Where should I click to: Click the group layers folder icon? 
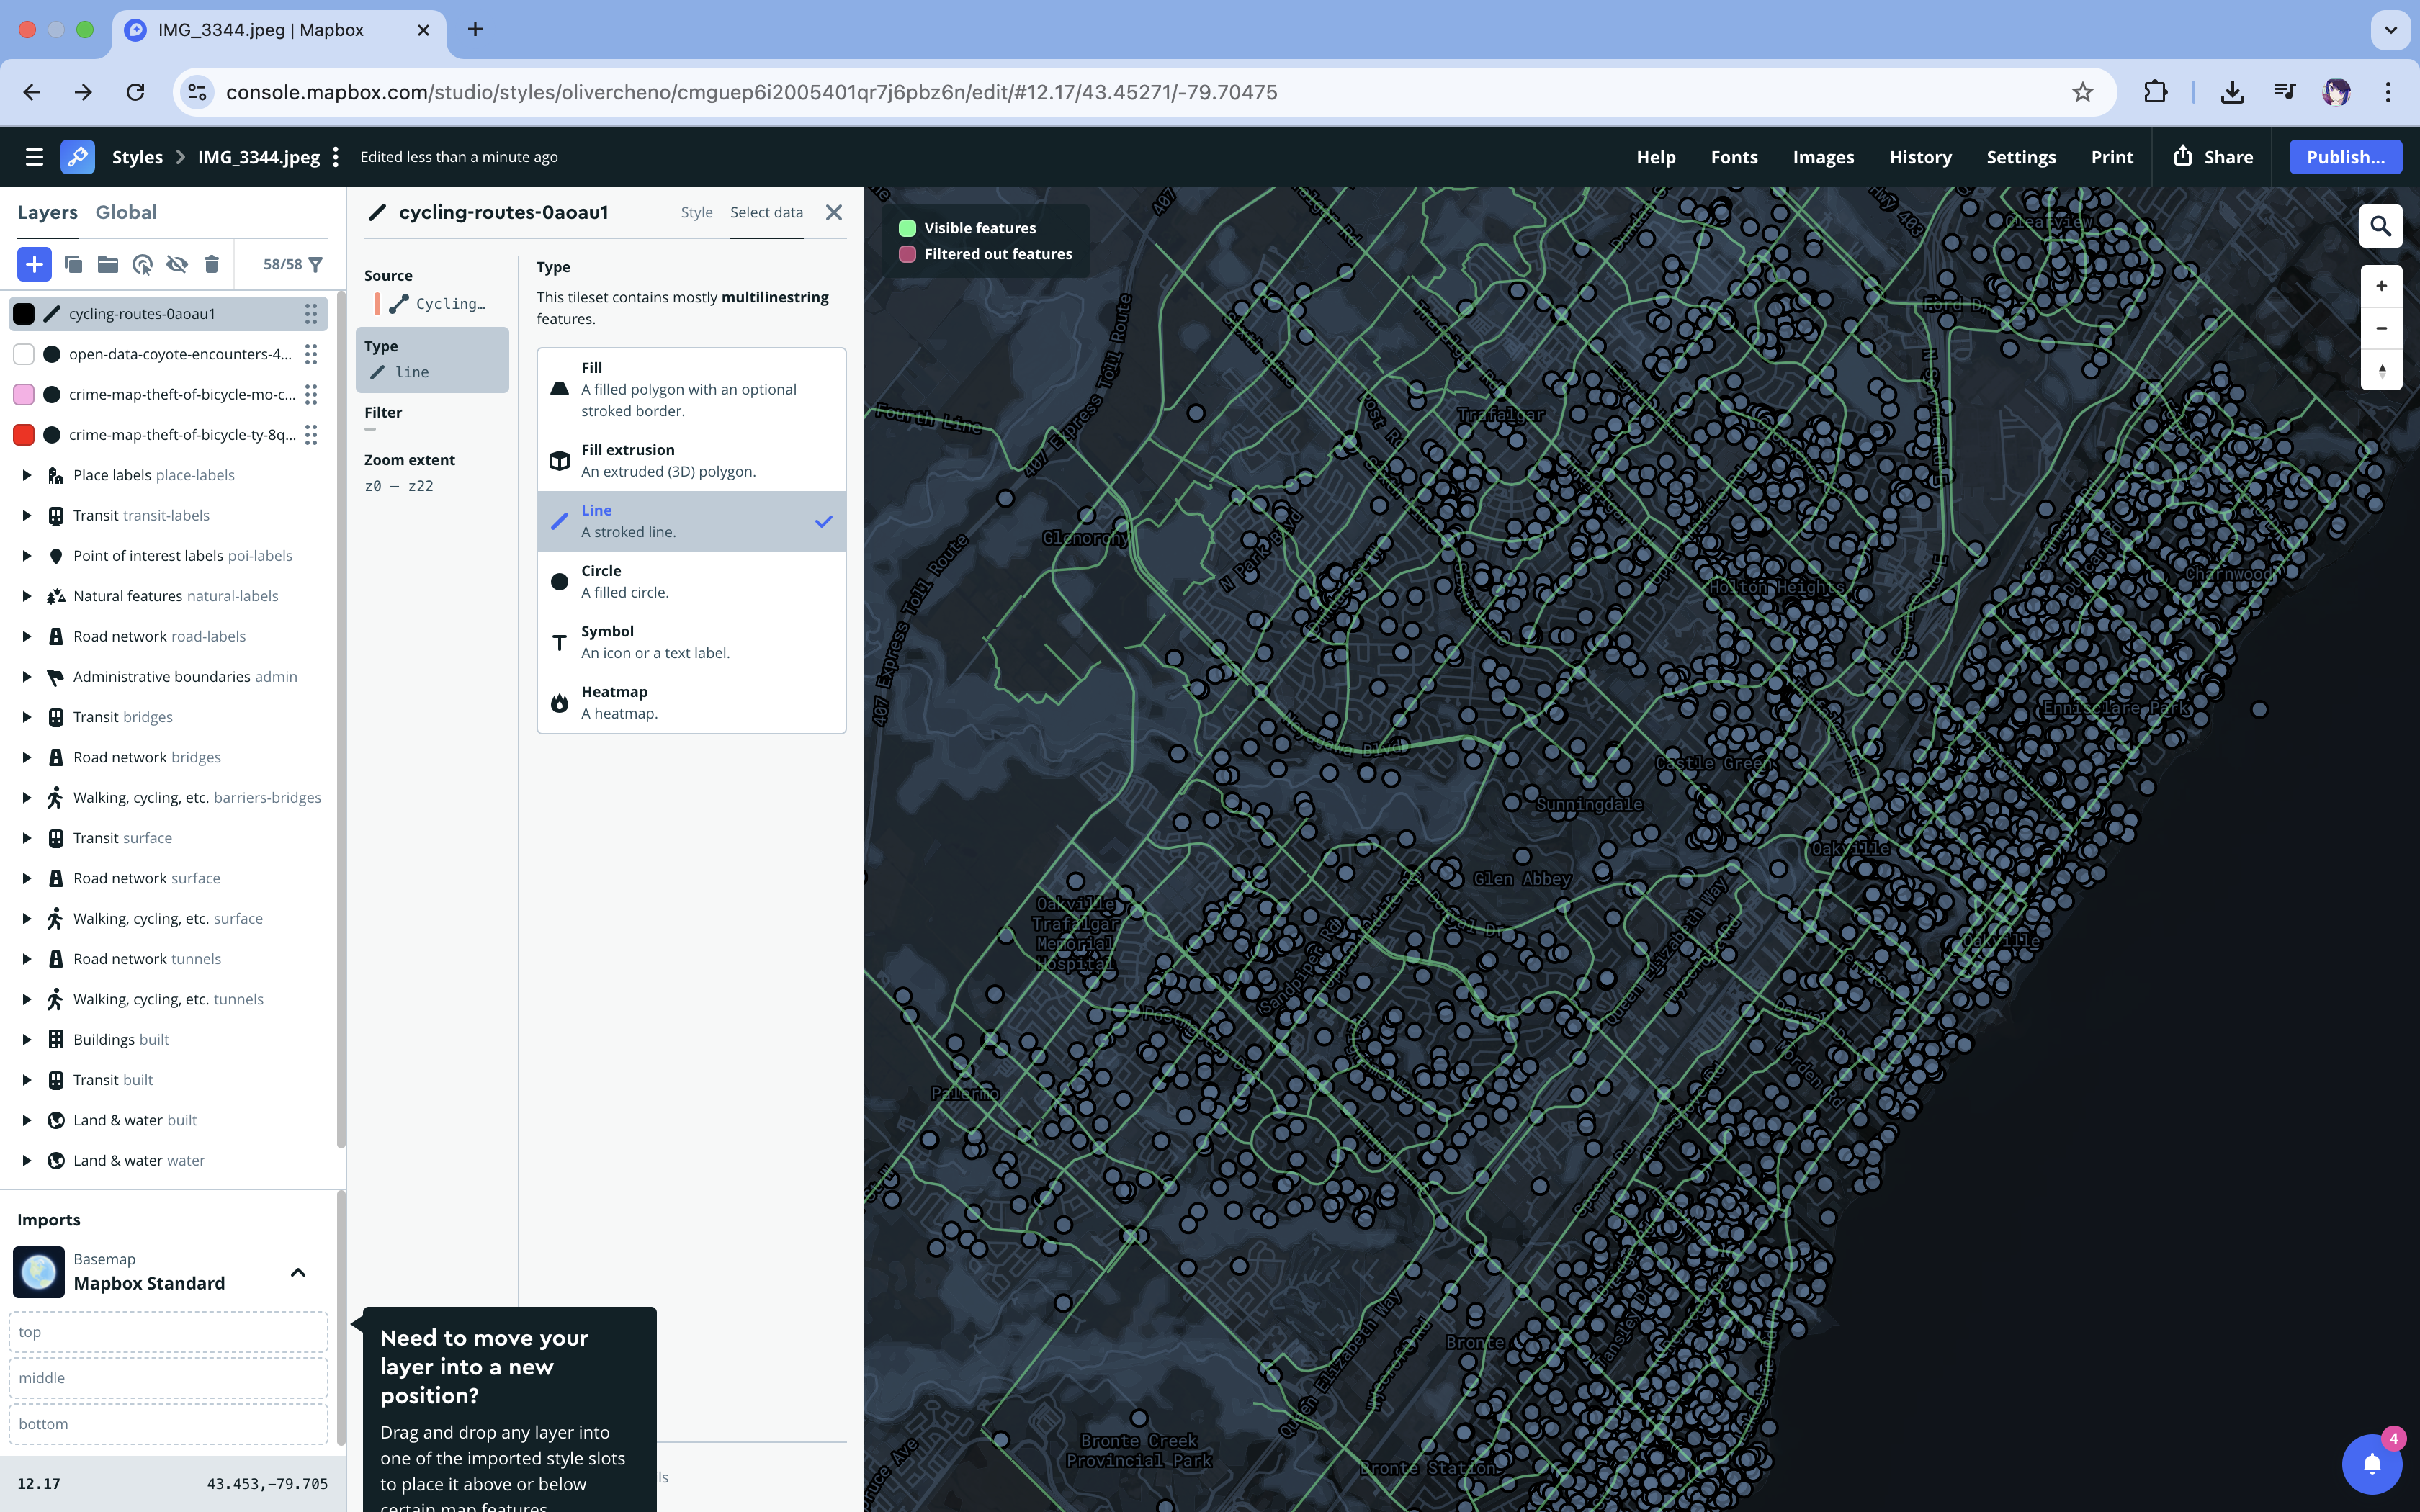coord(108,264)
